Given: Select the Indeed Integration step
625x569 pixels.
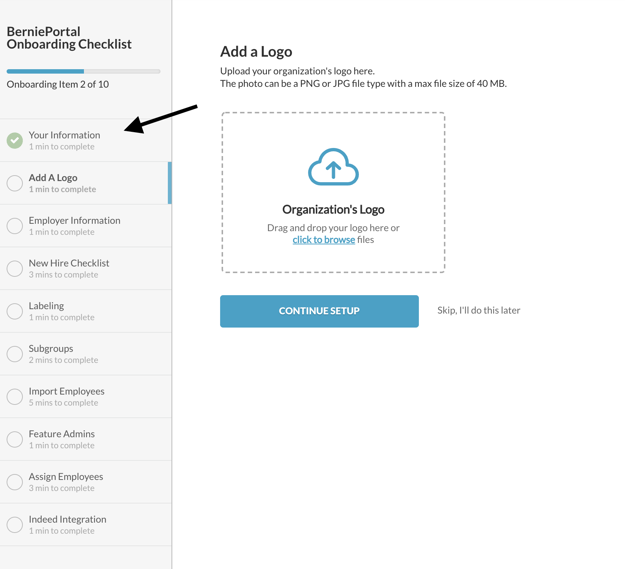Looking at the screenshot, I should (86, 524).
